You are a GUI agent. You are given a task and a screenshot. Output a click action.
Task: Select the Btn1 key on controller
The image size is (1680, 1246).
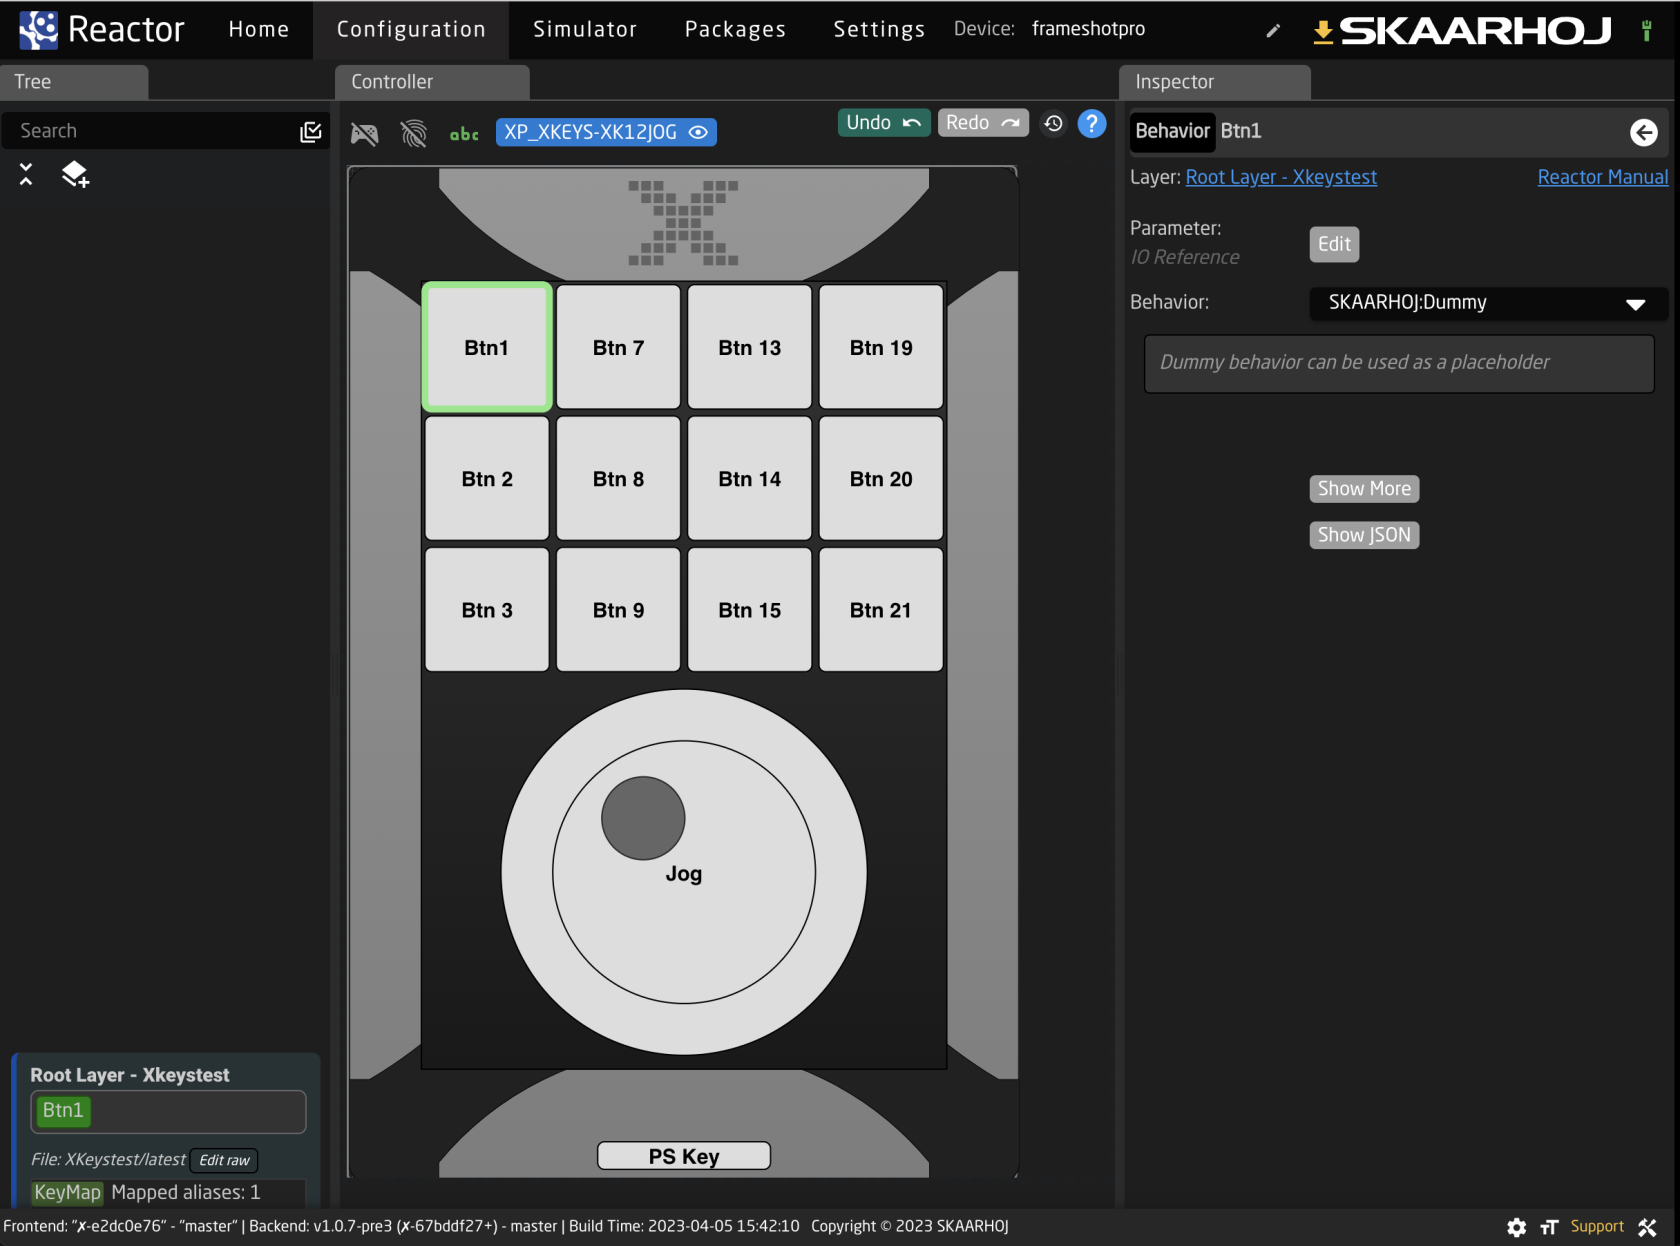pos(487,347)
